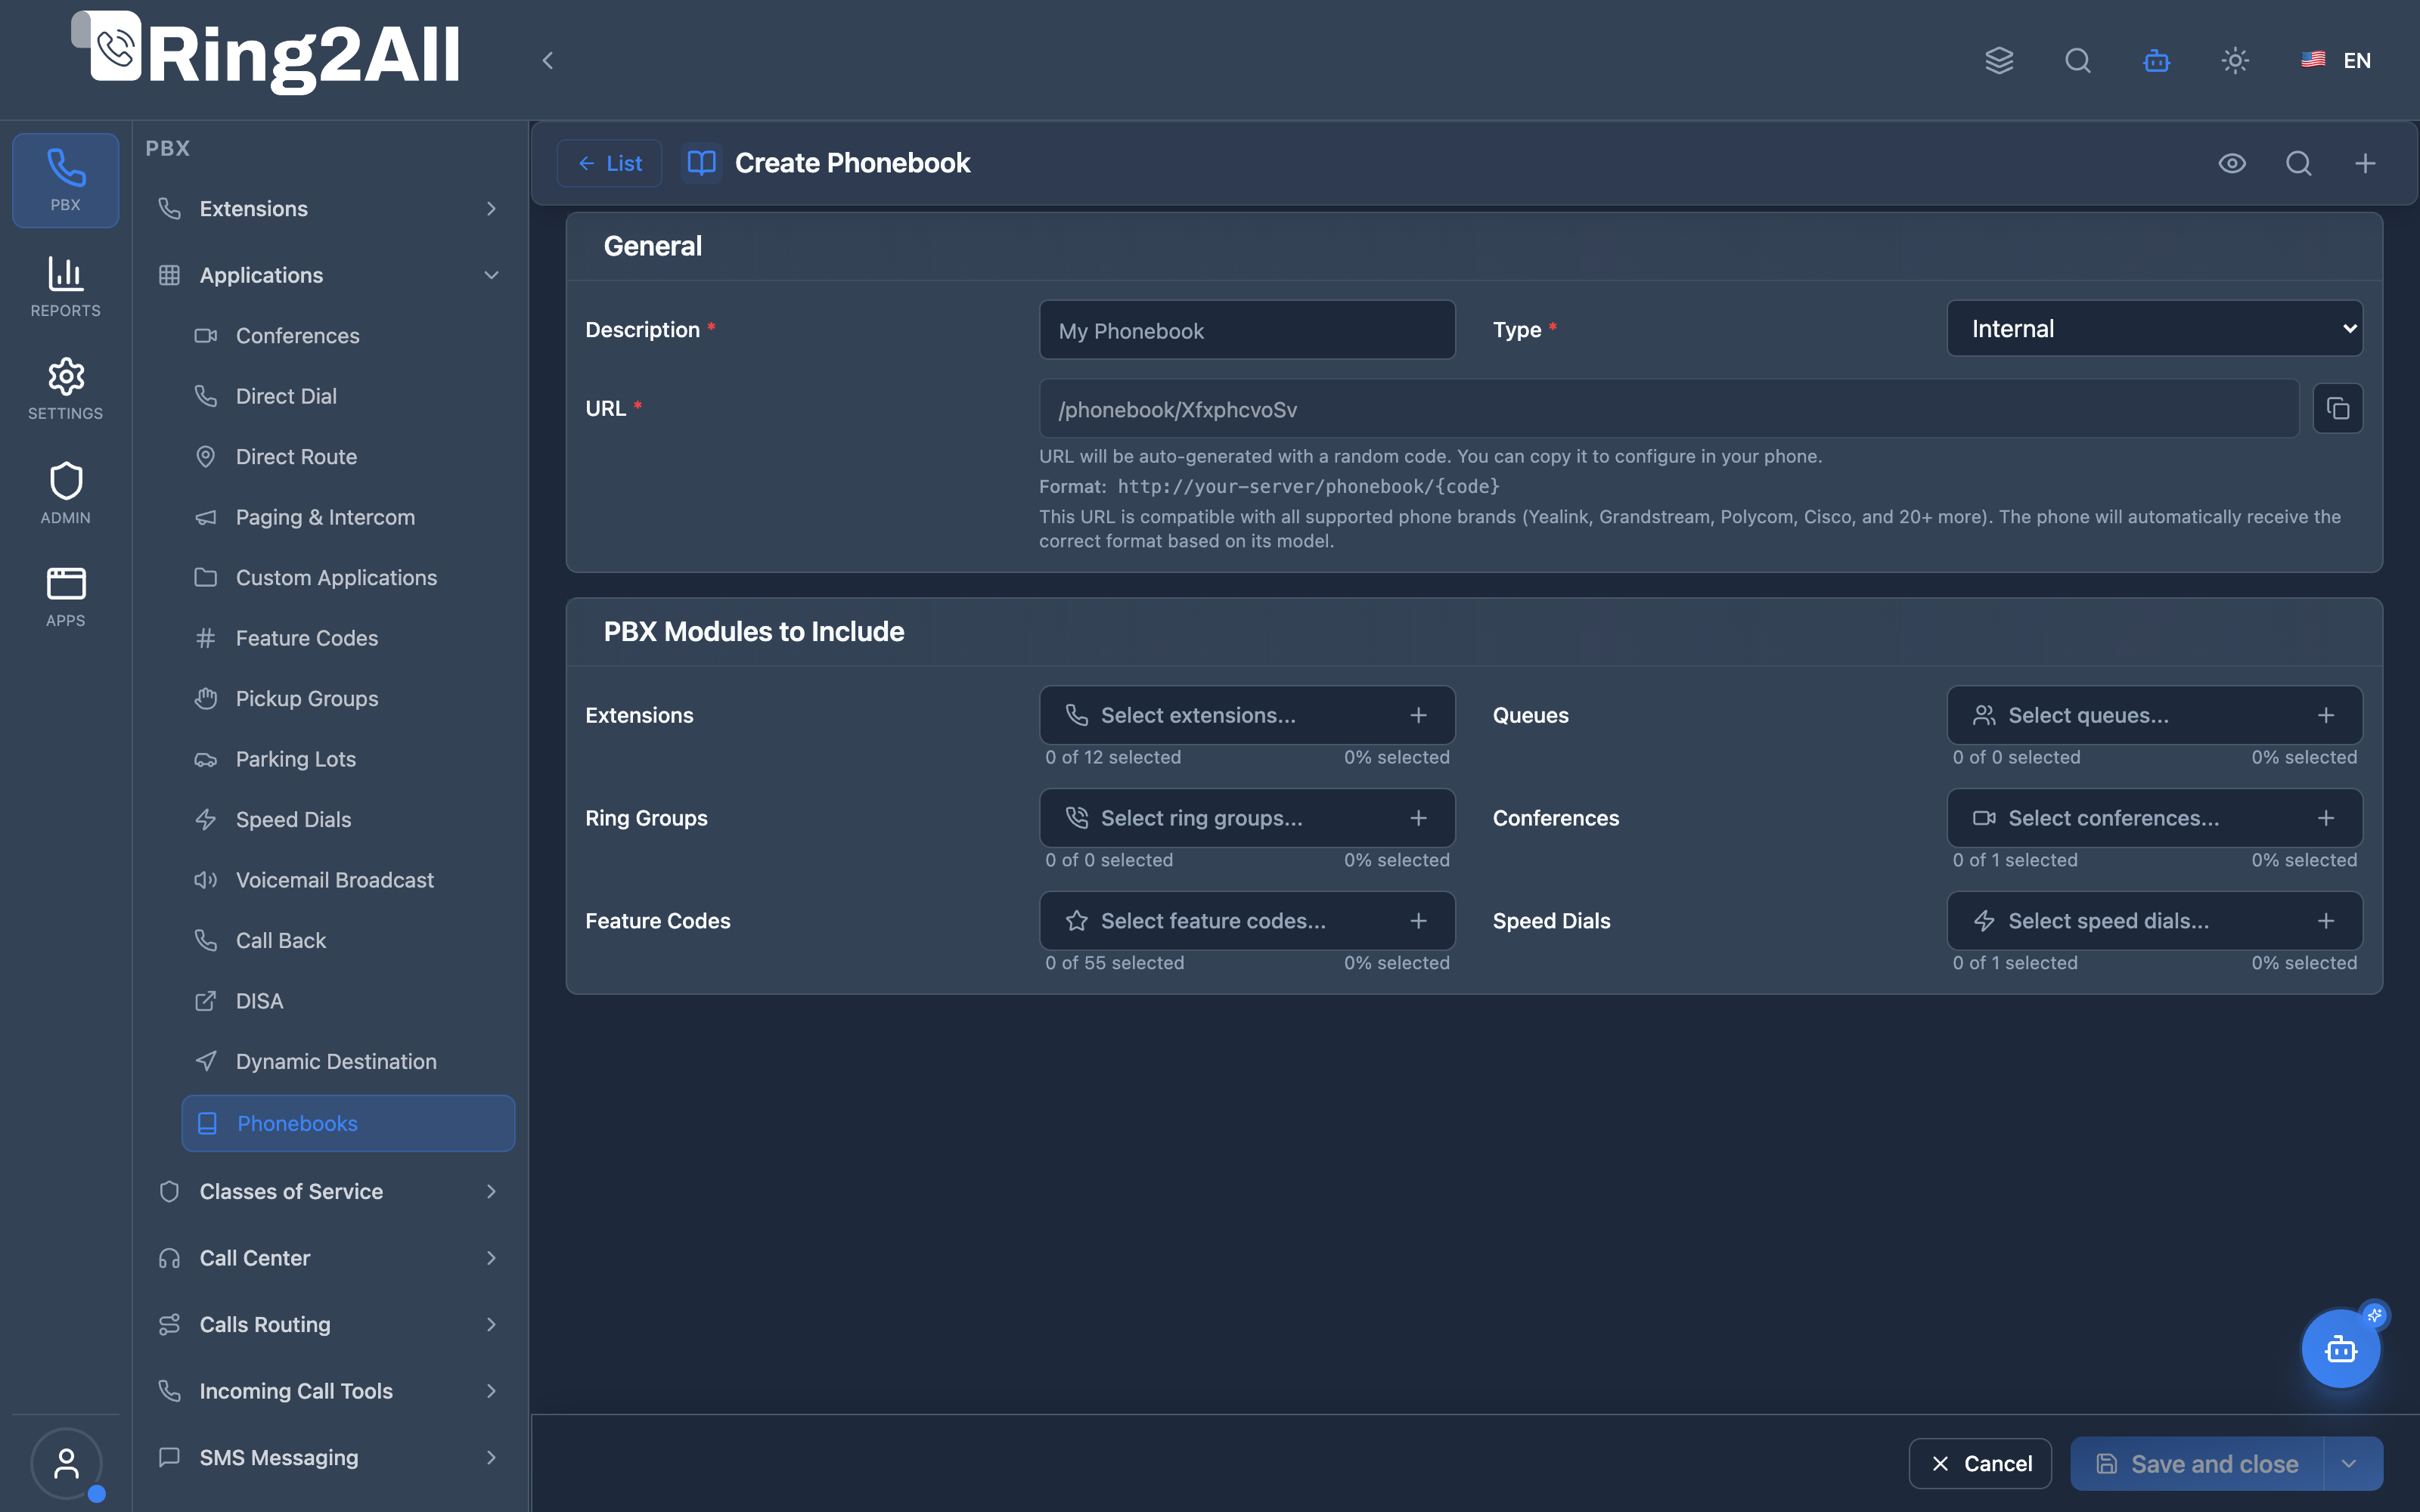Open the Select ring groups picker
The width and height of the screenshot is (2420, 1512).
pyautogui.click(x=1247, y=818)
